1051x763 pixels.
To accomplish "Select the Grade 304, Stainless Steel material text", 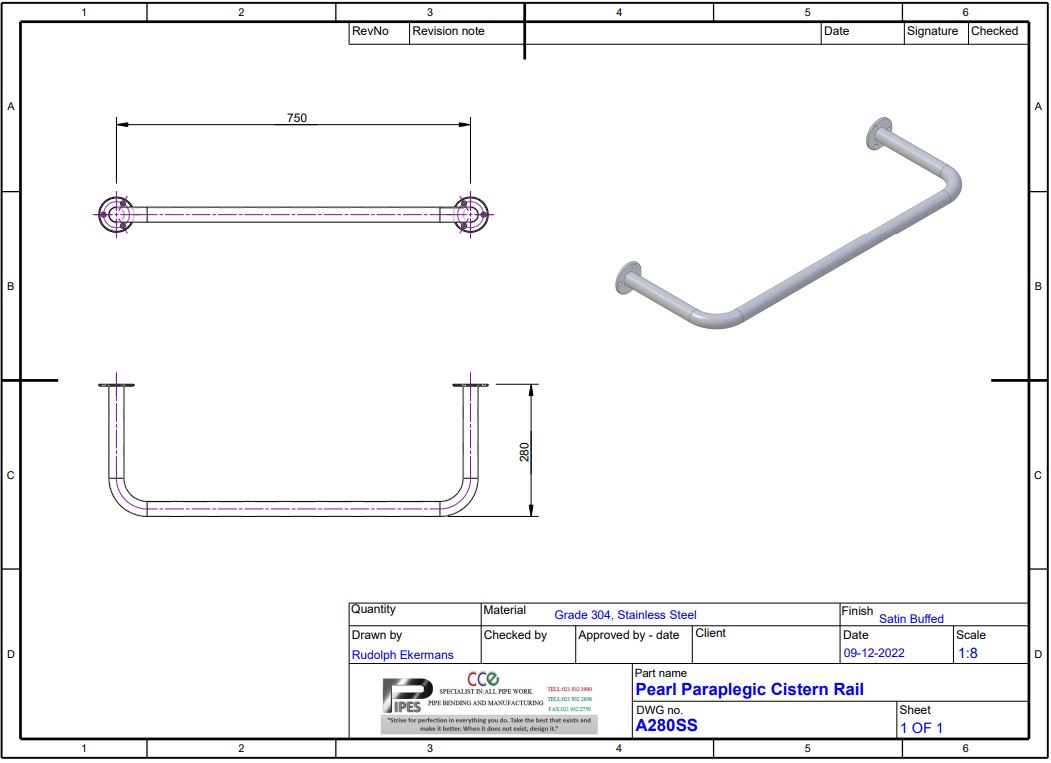I will tap(625, 615).
